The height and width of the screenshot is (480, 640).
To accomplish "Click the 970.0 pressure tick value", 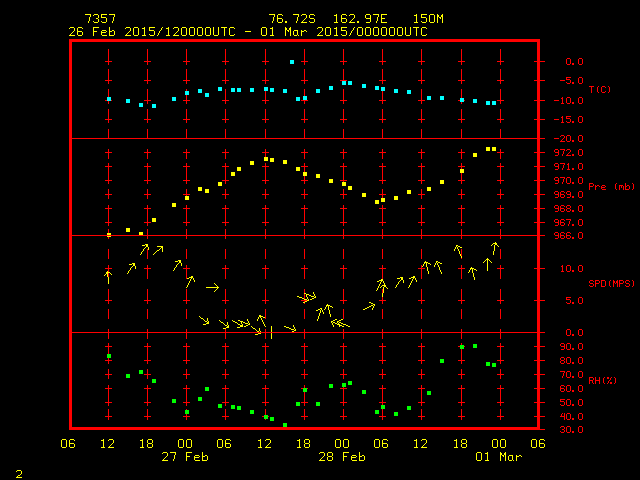I will coord(568,180).
